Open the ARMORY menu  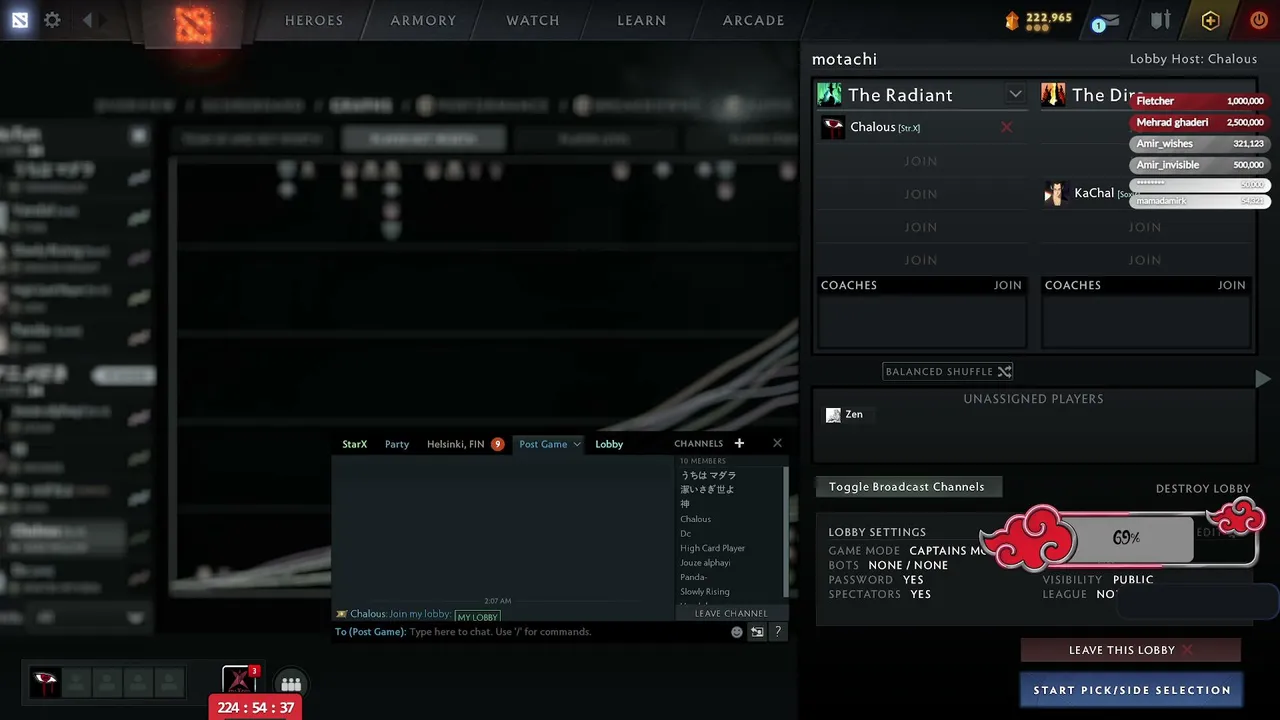coord(423,20)
